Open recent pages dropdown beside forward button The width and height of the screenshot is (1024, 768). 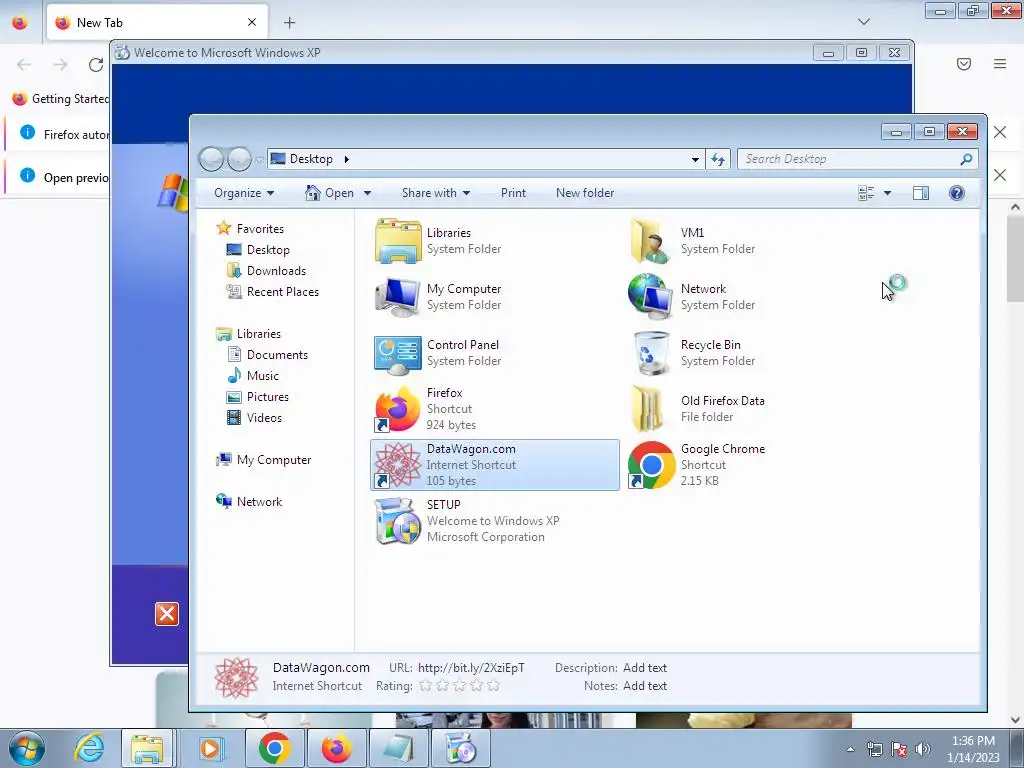(259, 159)
